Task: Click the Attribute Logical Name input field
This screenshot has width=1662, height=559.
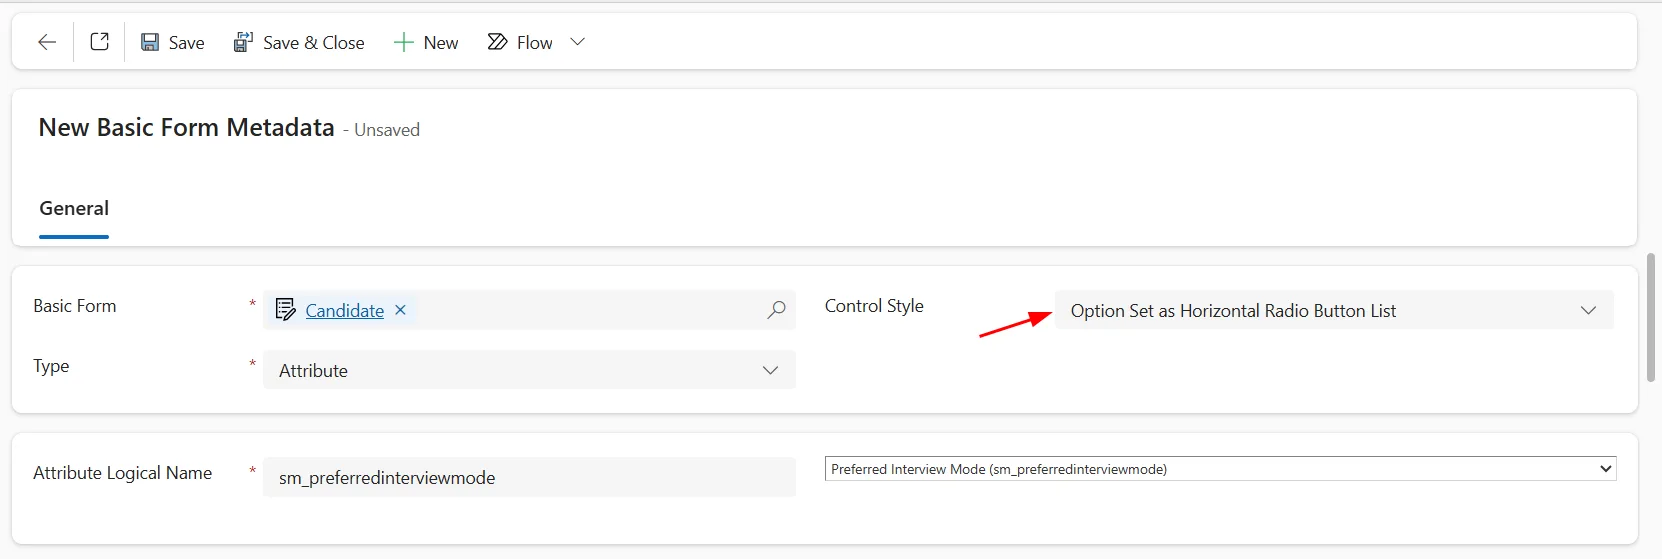Action: pyautogui.click(x=529, y=477)
